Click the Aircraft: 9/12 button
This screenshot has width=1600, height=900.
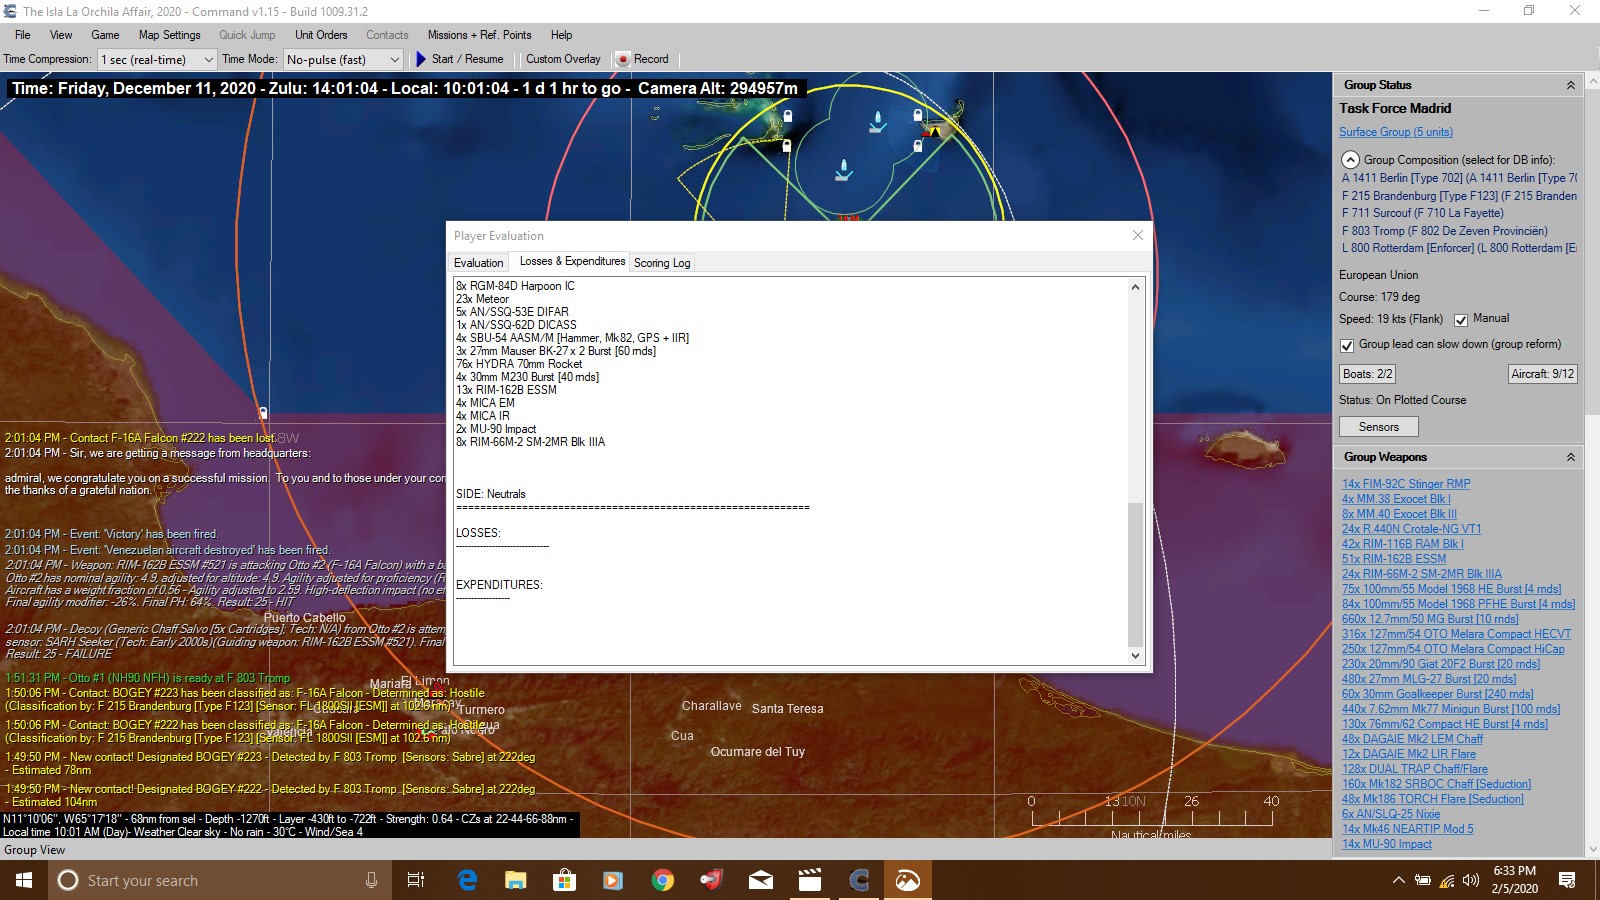1542,374
